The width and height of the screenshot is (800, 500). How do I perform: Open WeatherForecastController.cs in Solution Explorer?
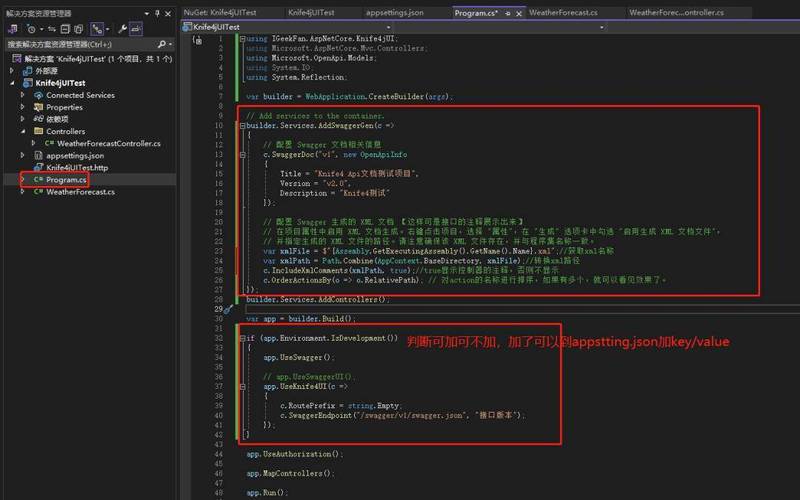pos(108,144)
